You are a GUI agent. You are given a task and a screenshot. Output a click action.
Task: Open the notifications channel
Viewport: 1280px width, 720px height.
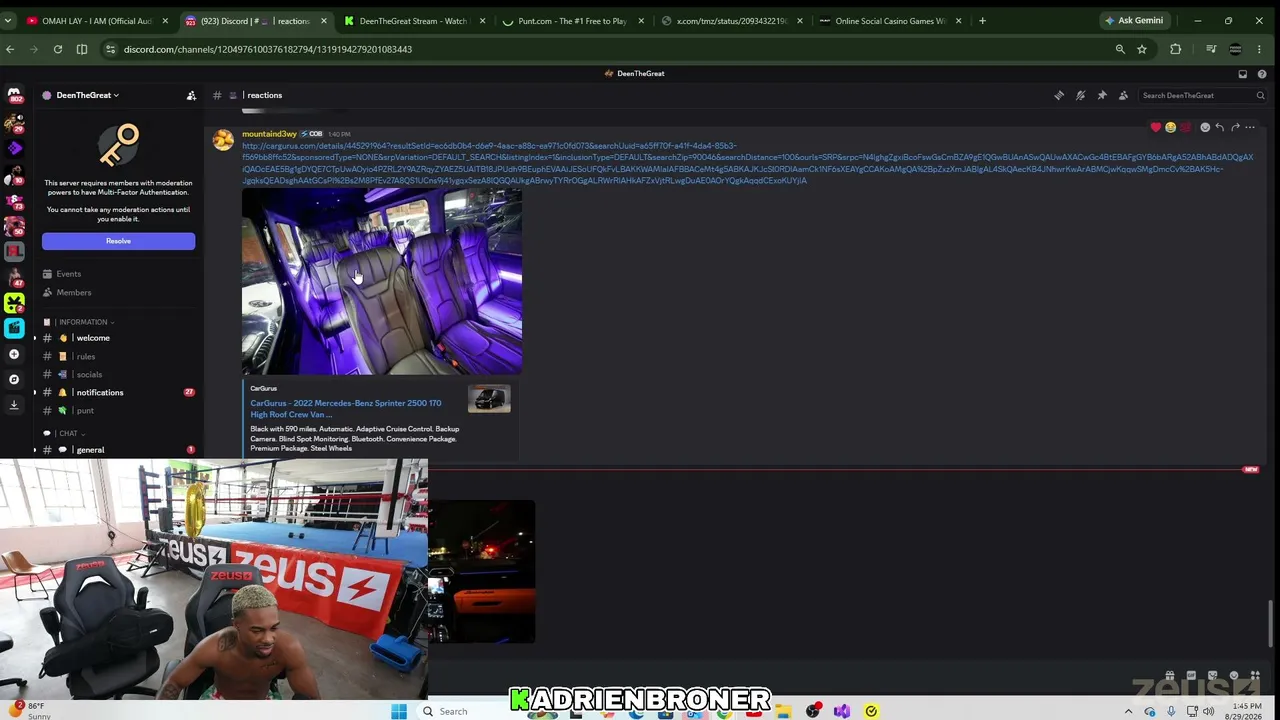[x=118, y=392]
